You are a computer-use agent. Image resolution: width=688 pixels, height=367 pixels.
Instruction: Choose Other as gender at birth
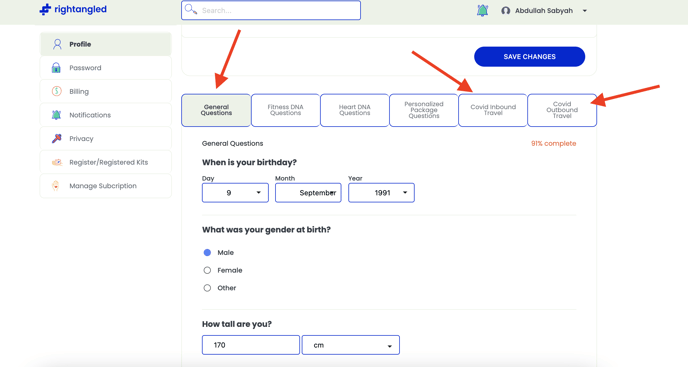[x=207, y=288]
